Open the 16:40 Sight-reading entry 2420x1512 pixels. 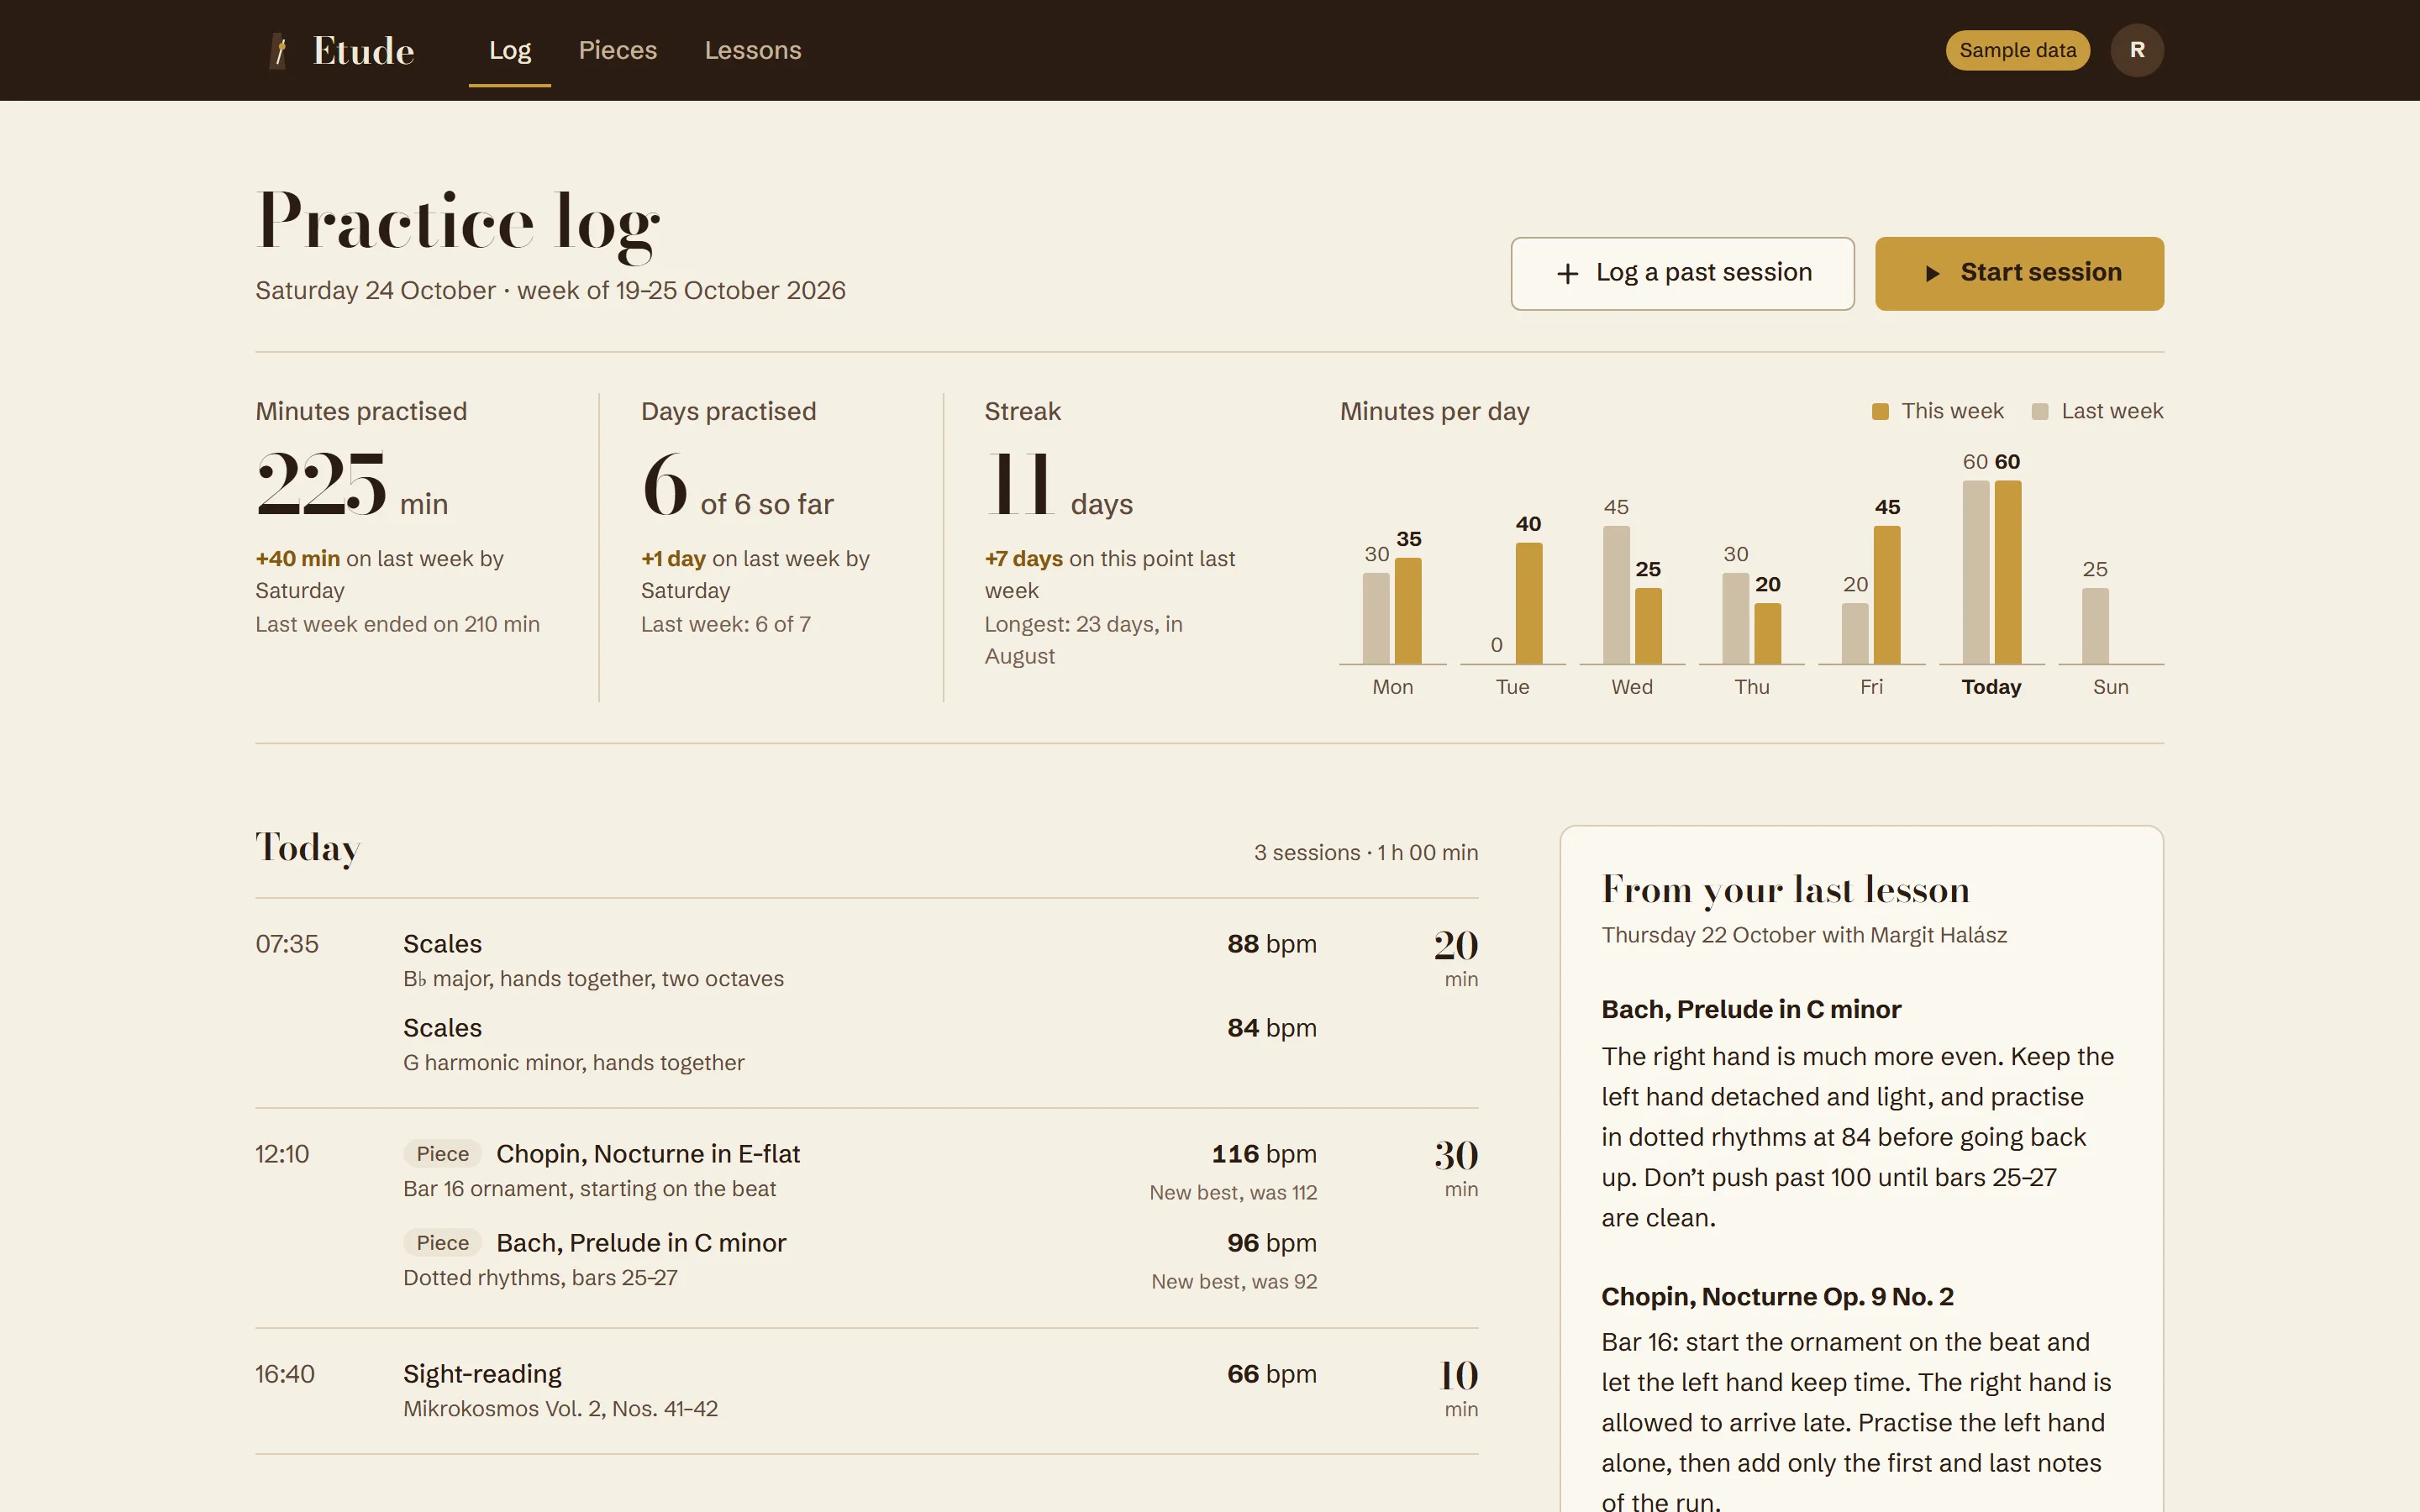pyautogui.click(x=866, y=1390)
